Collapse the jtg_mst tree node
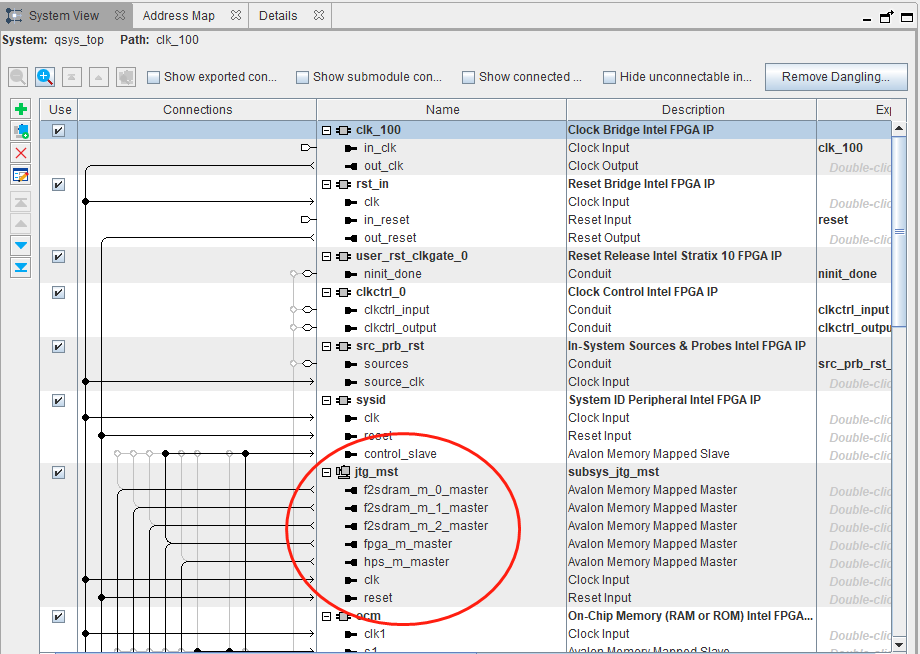The image size is (920, 654). click(x=327, y=472)
